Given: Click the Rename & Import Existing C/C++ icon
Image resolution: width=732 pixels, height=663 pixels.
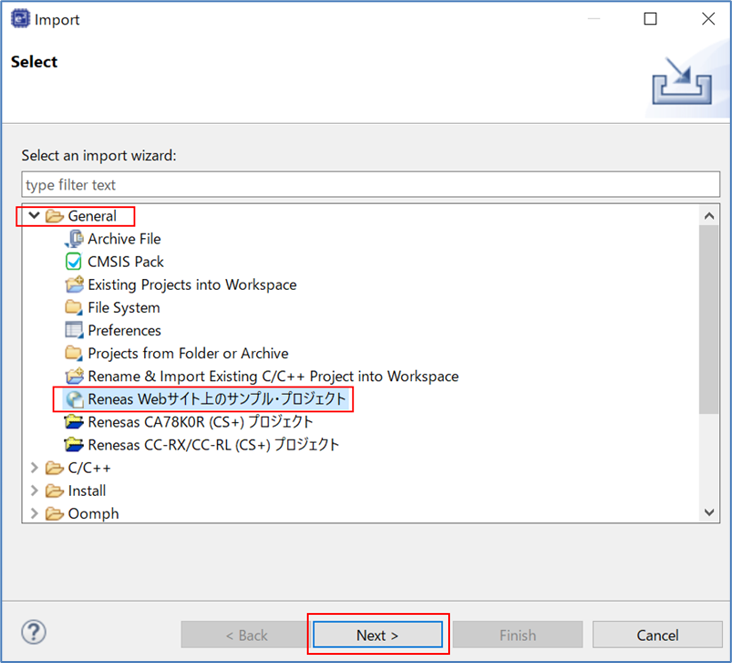Looking at the screenshot, I should click(74, 376).
